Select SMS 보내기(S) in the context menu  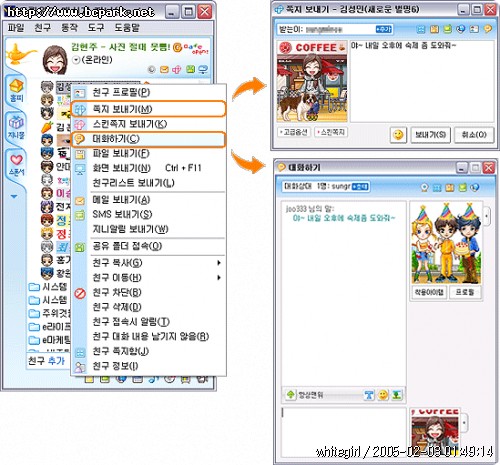point(148,214)
